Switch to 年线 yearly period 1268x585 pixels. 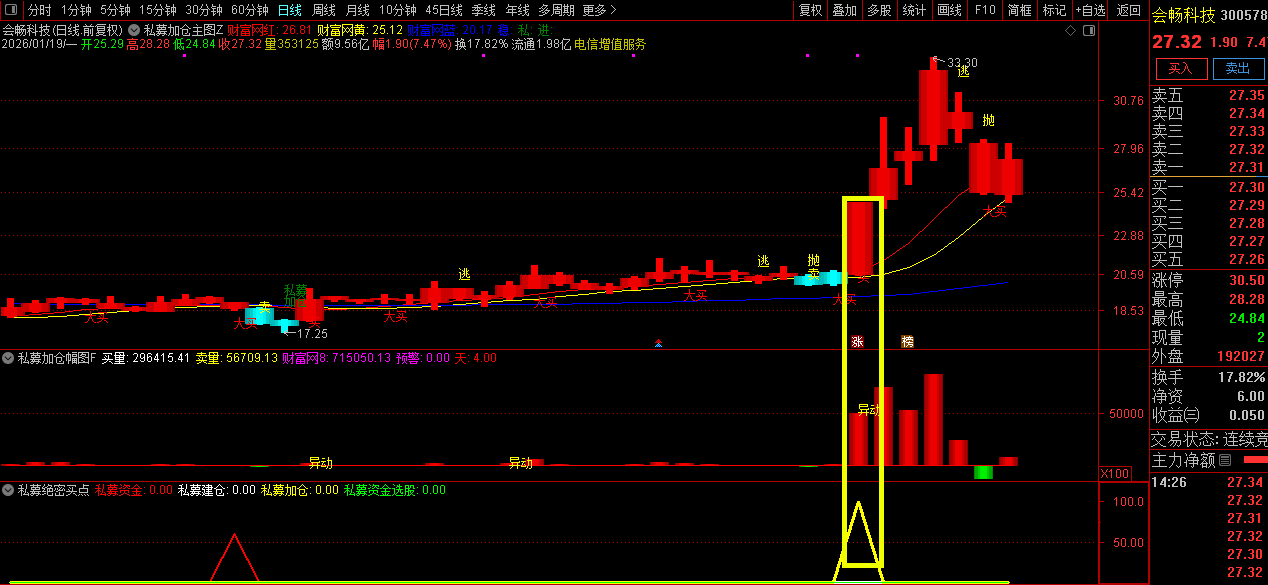[x=517, y=10]
